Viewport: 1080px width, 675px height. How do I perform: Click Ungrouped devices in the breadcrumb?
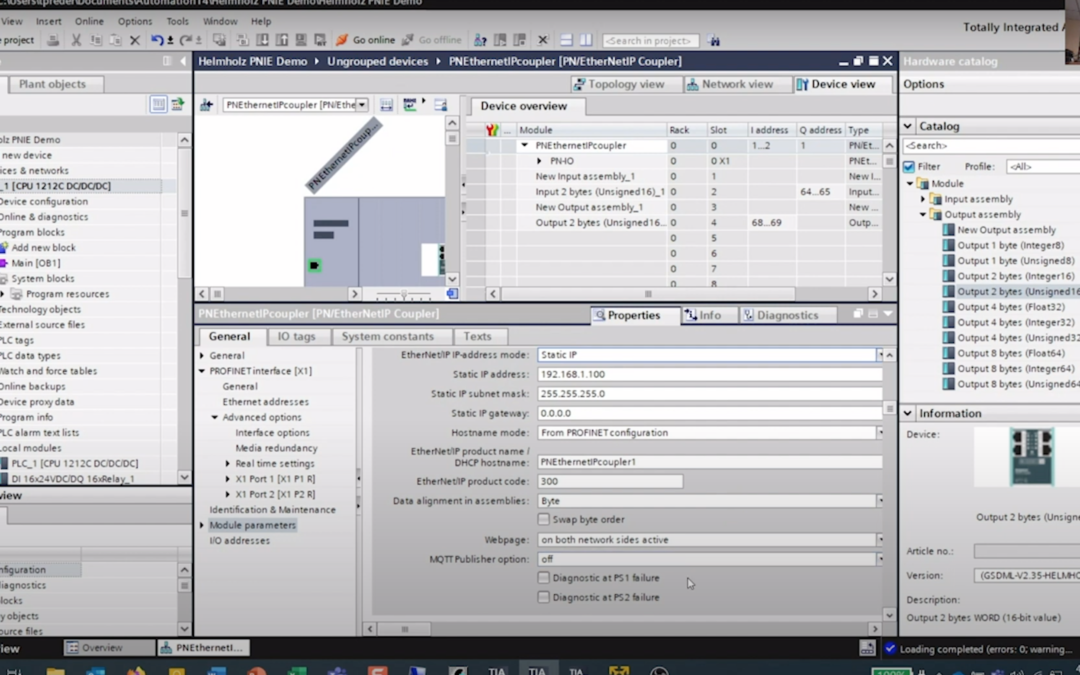[x=377, y=61]
